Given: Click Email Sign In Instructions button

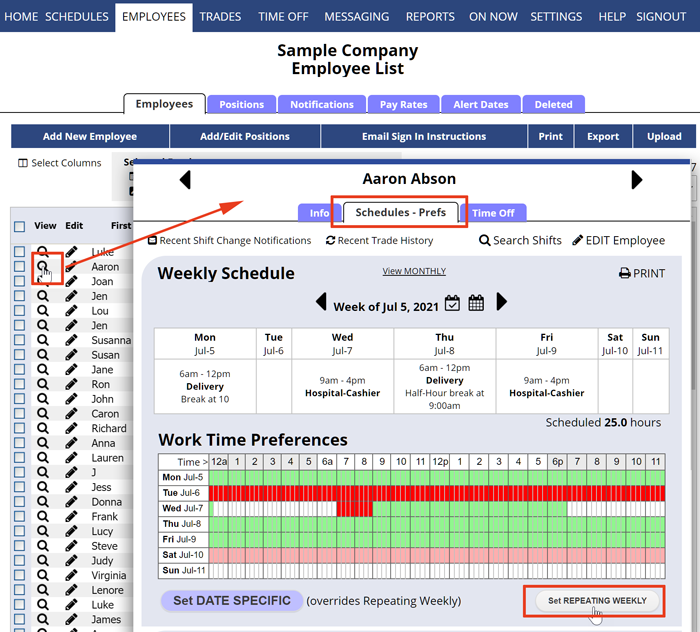Looking at the screenshot, I should point(424,136).
